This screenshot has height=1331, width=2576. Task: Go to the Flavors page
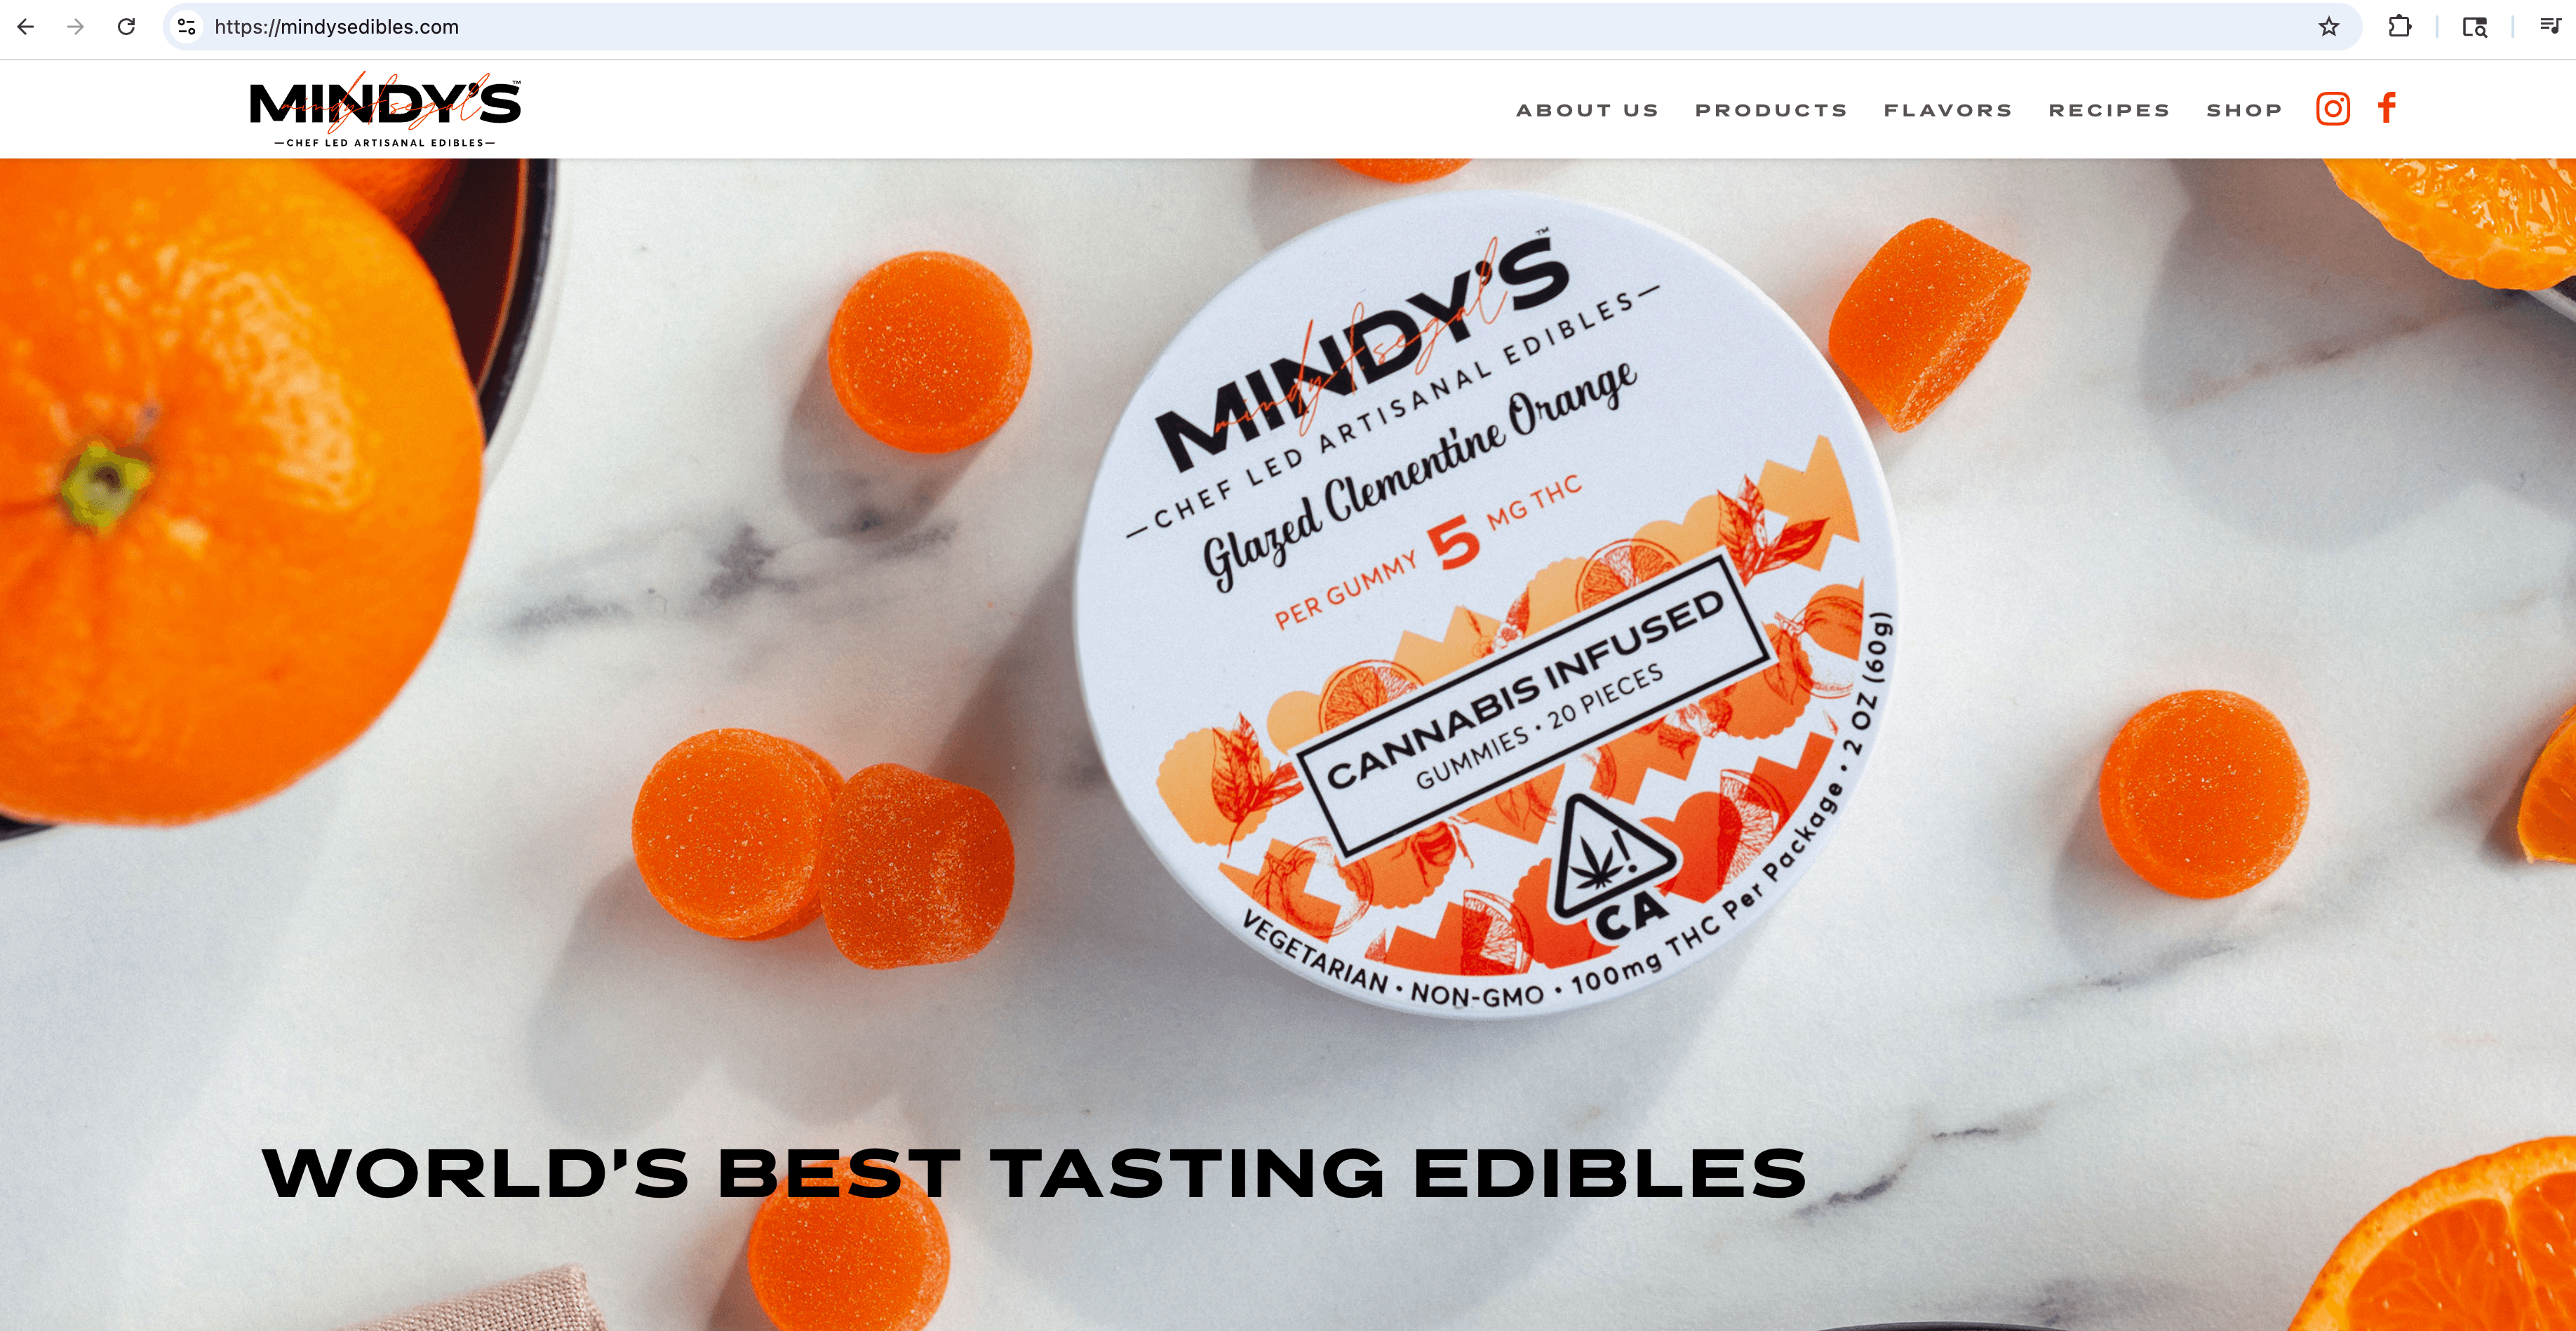(1948, 110)
